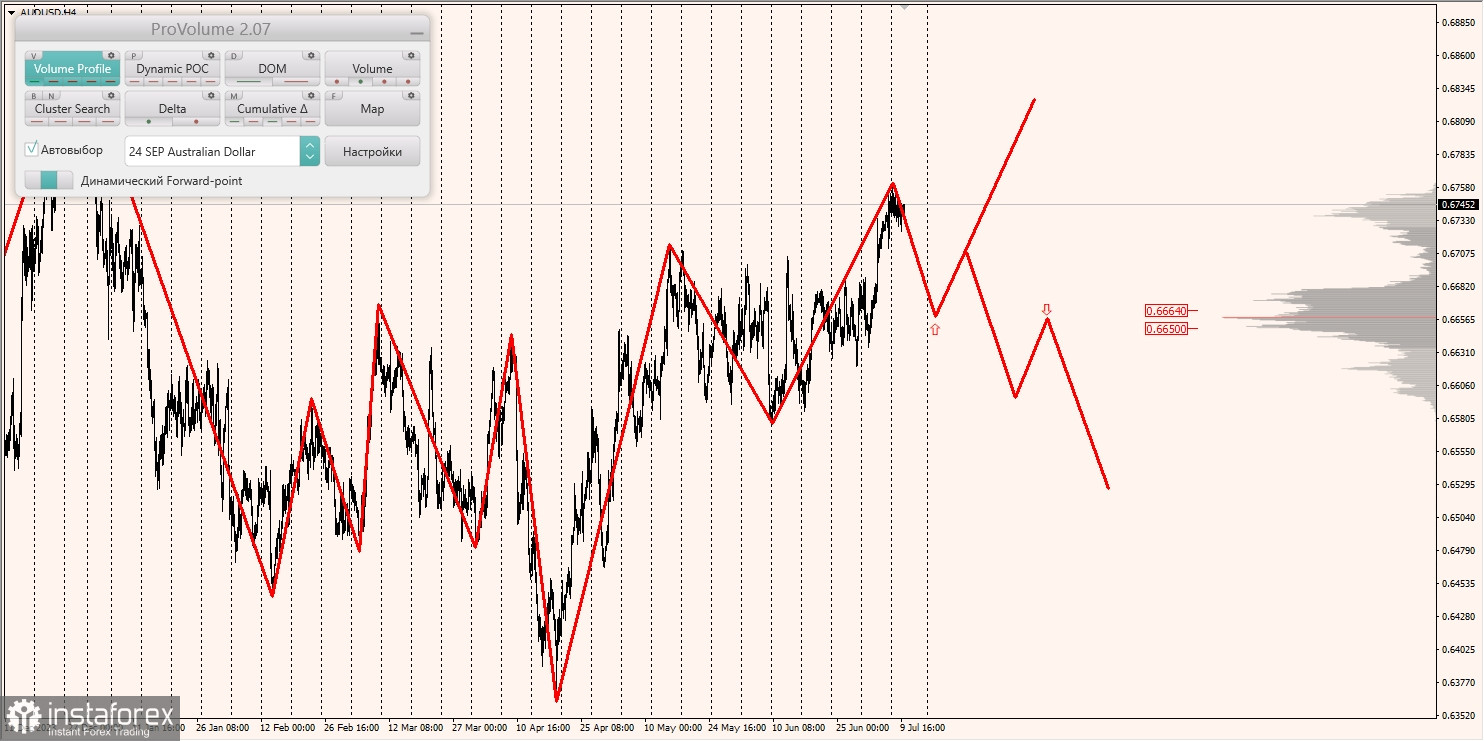1484x741 pixels.
Task: Minimize the ProVolume 2.07 panel
Action: 416,32
